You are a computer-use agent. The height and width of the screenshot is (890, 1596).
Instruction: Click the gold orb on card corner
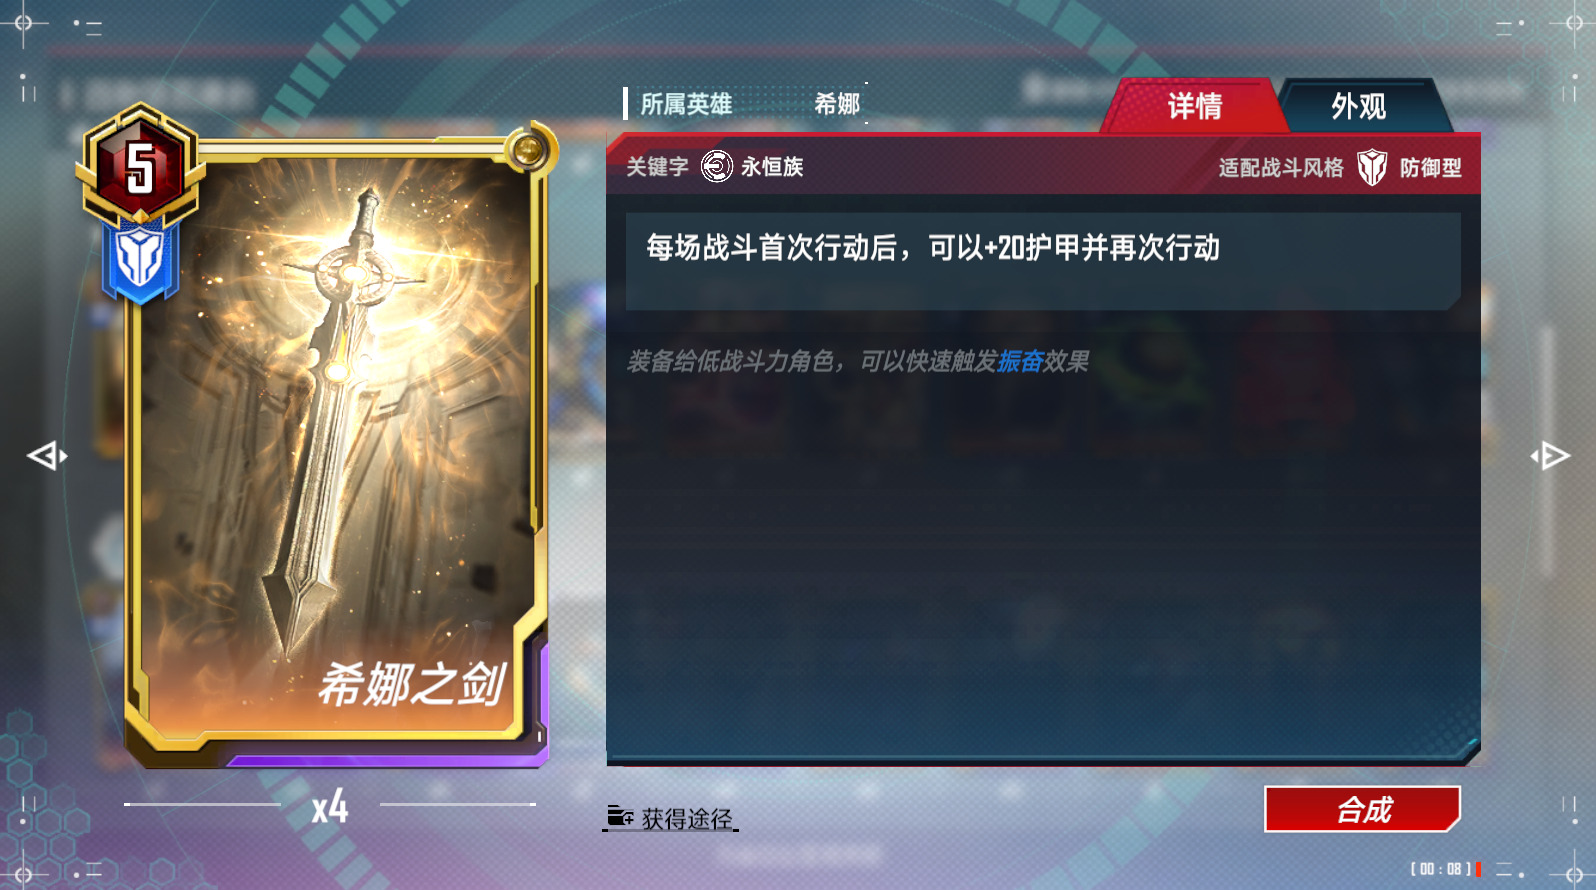(x=527, y=151)
